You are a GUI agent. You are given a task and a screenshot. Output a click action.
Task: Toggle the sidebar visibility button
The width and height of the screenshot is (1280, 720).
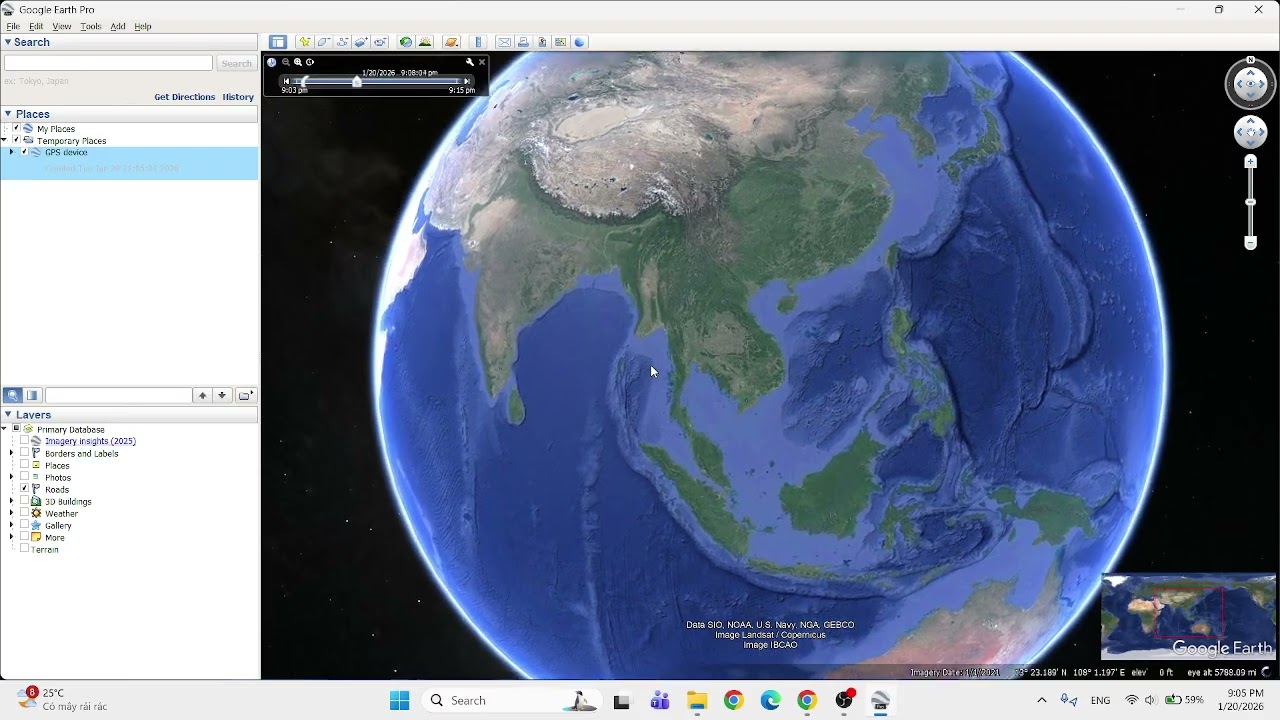[278, 42]
